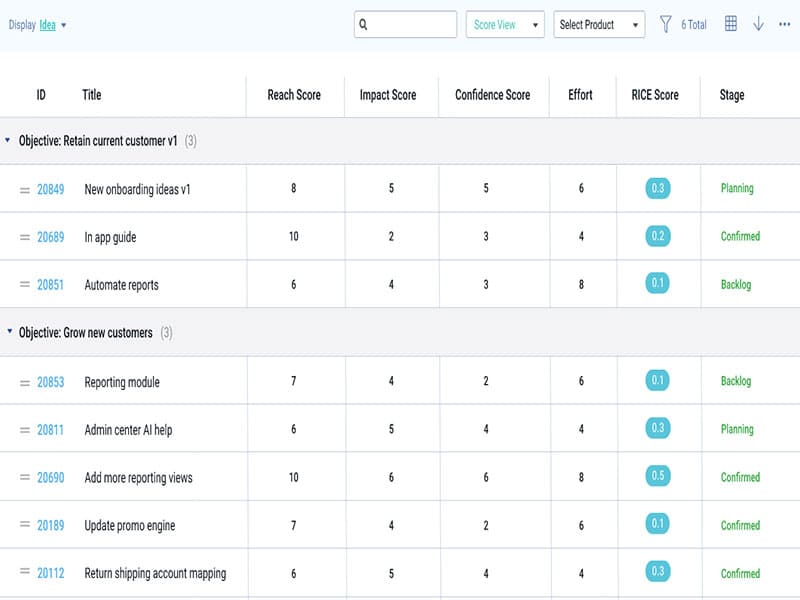This screenshot has height=600, width=800.
Task: Sort by Reach Score column header
Action: tap(294, 95)
